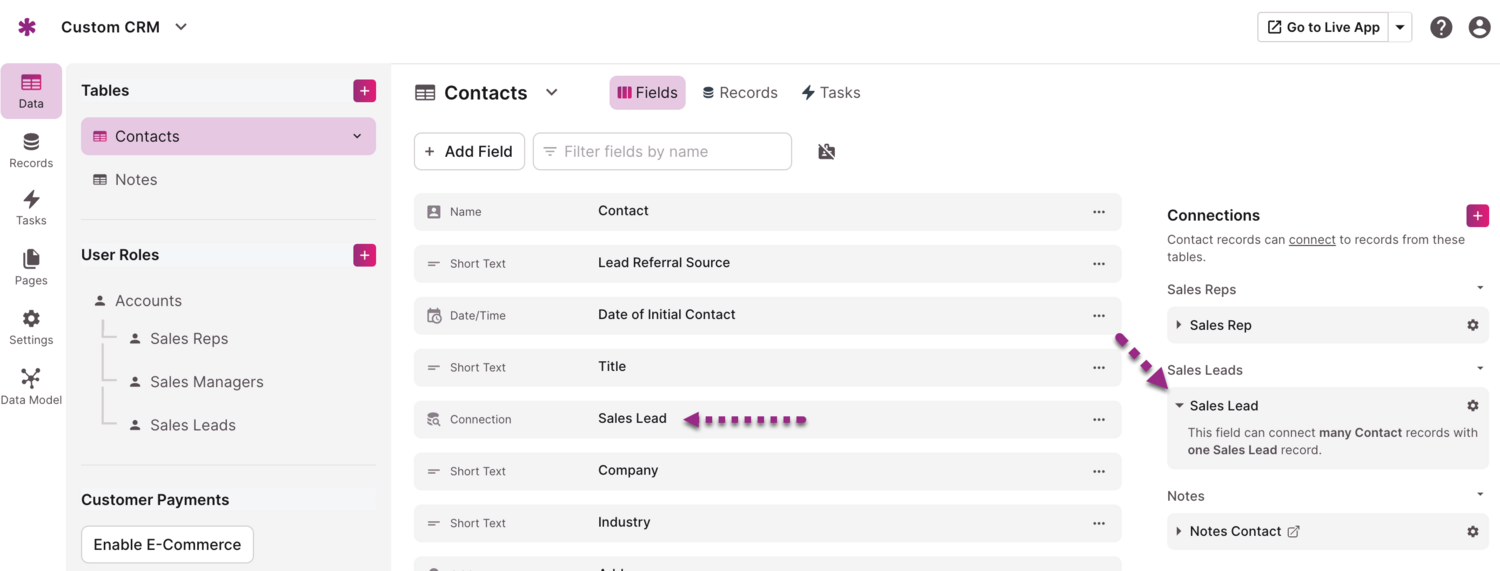Open the Pages sidebar icon
This screenshot has width=1500, height=571.
pos(31,267)
